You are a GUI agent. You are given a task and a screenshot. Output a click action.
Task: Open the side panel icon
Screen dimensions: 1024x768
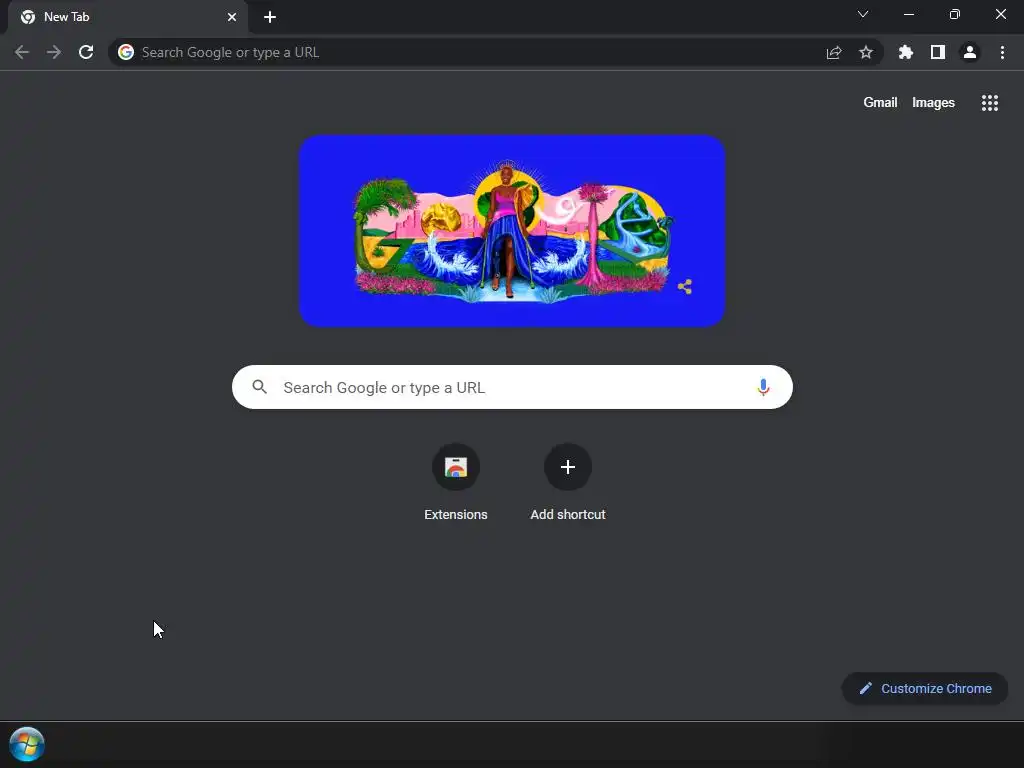point(938,52)
